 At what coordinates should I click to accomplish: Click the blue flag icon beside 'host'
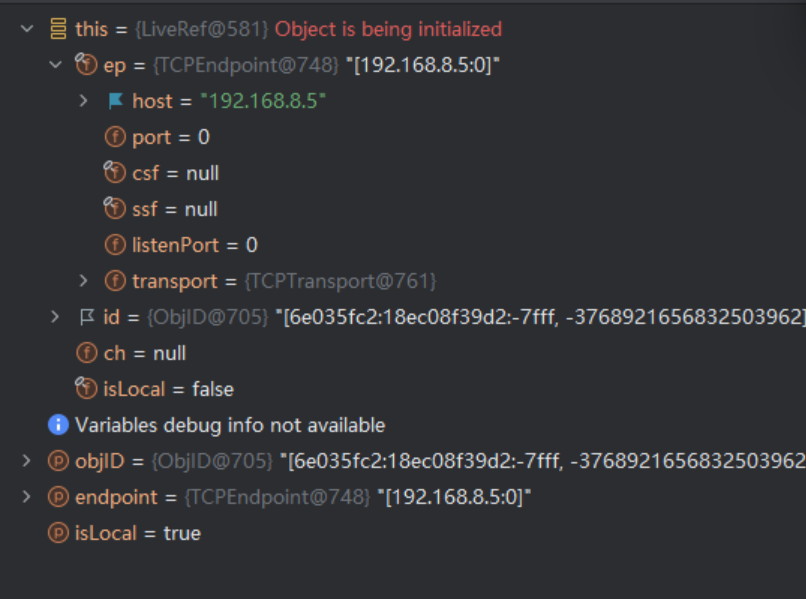pyautogui.click(x=115, y=101)
